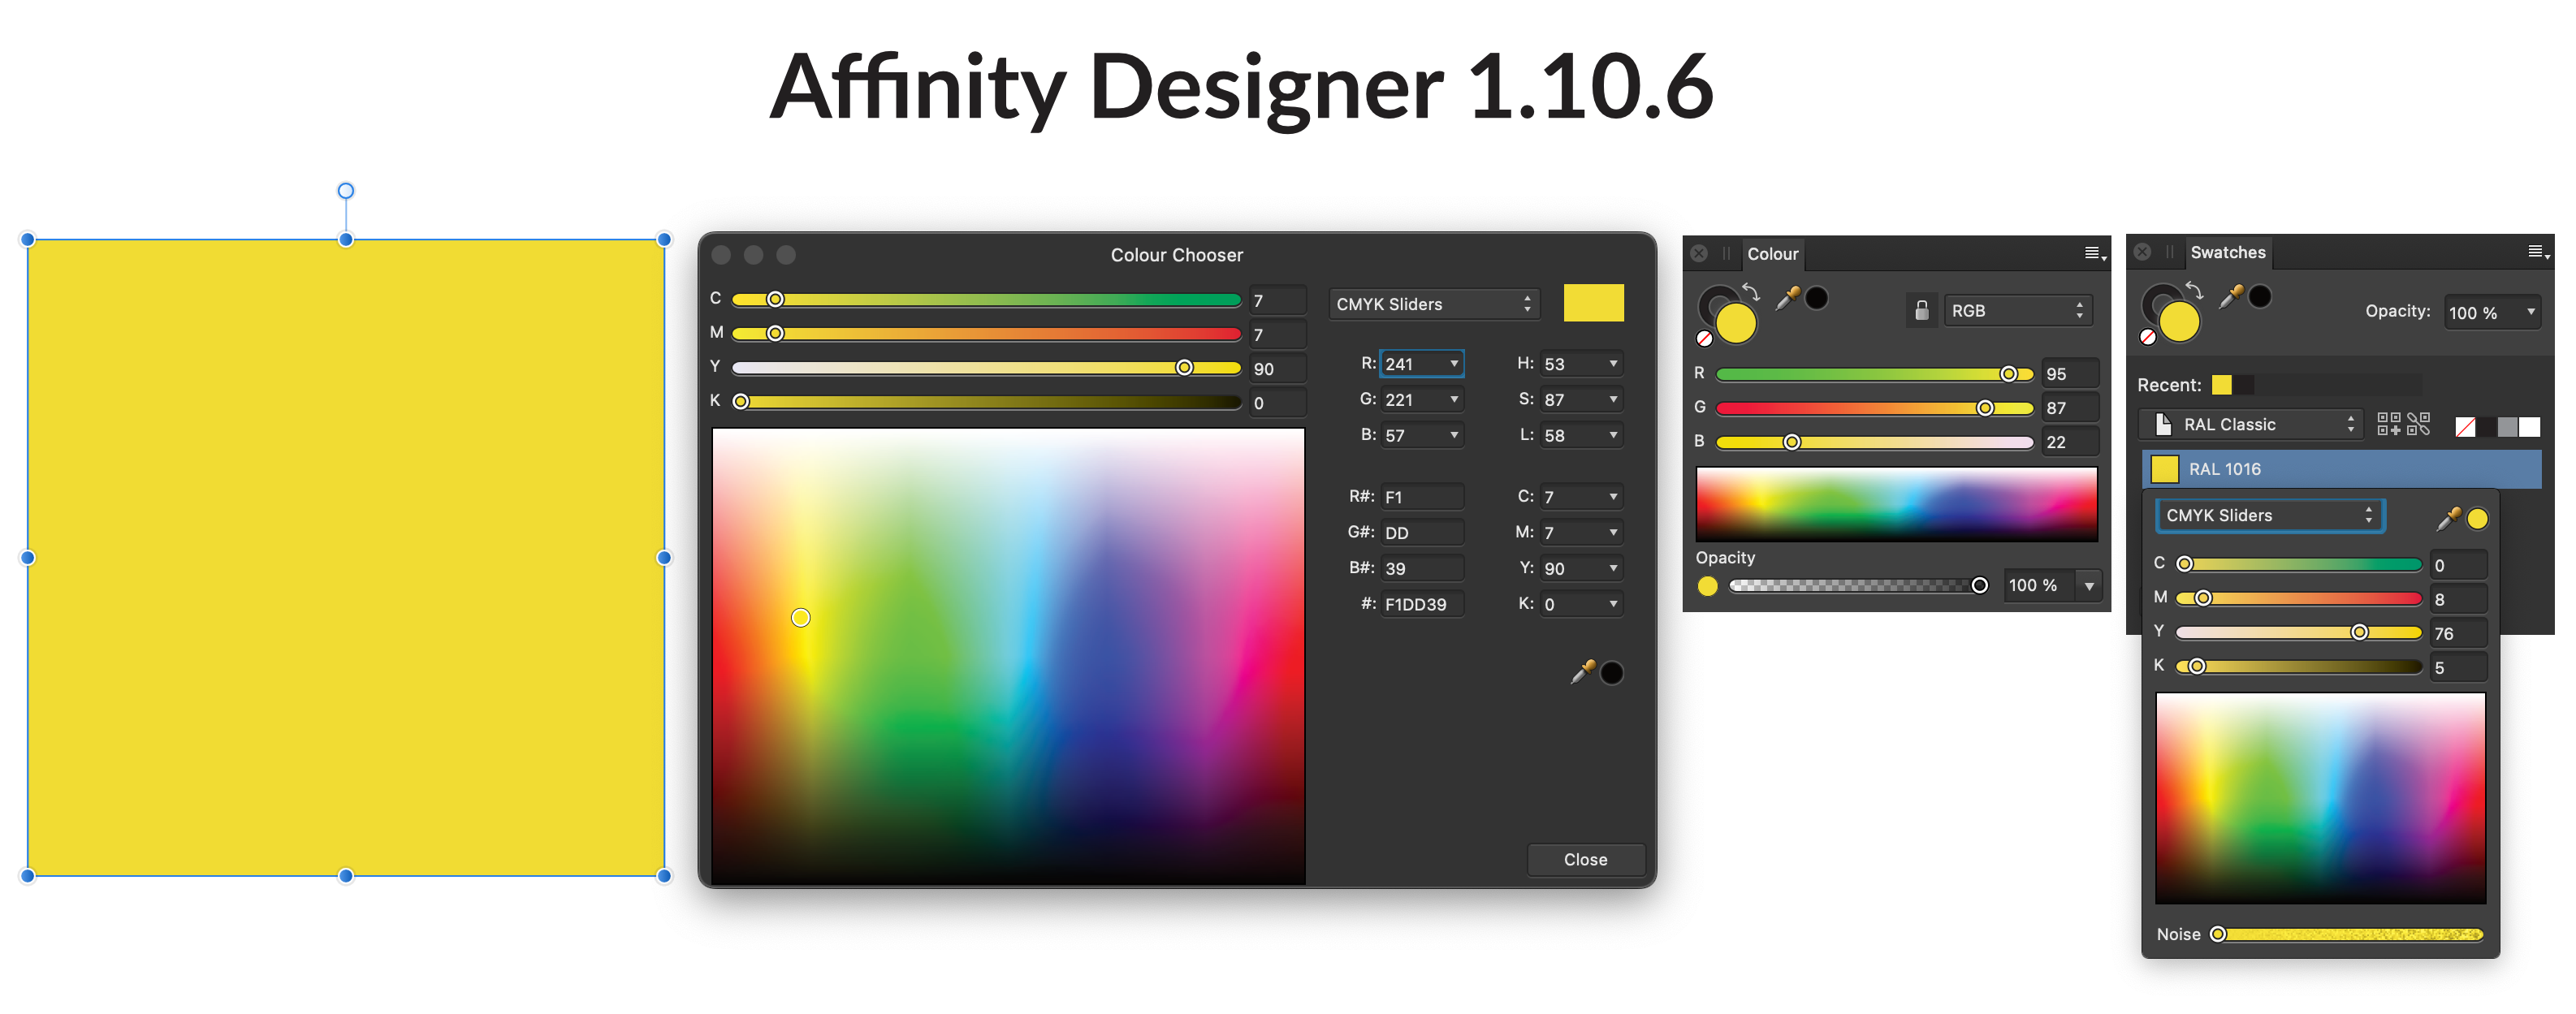This screenshot has width=2576, height=1014.
Task: Click the K slider in Colour Chooser
Action: (x=987, y=402)
